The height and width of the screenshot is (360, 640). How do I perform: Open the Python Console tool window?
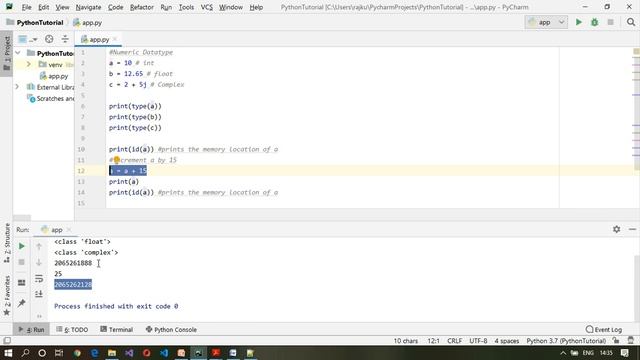click(171, 329)
